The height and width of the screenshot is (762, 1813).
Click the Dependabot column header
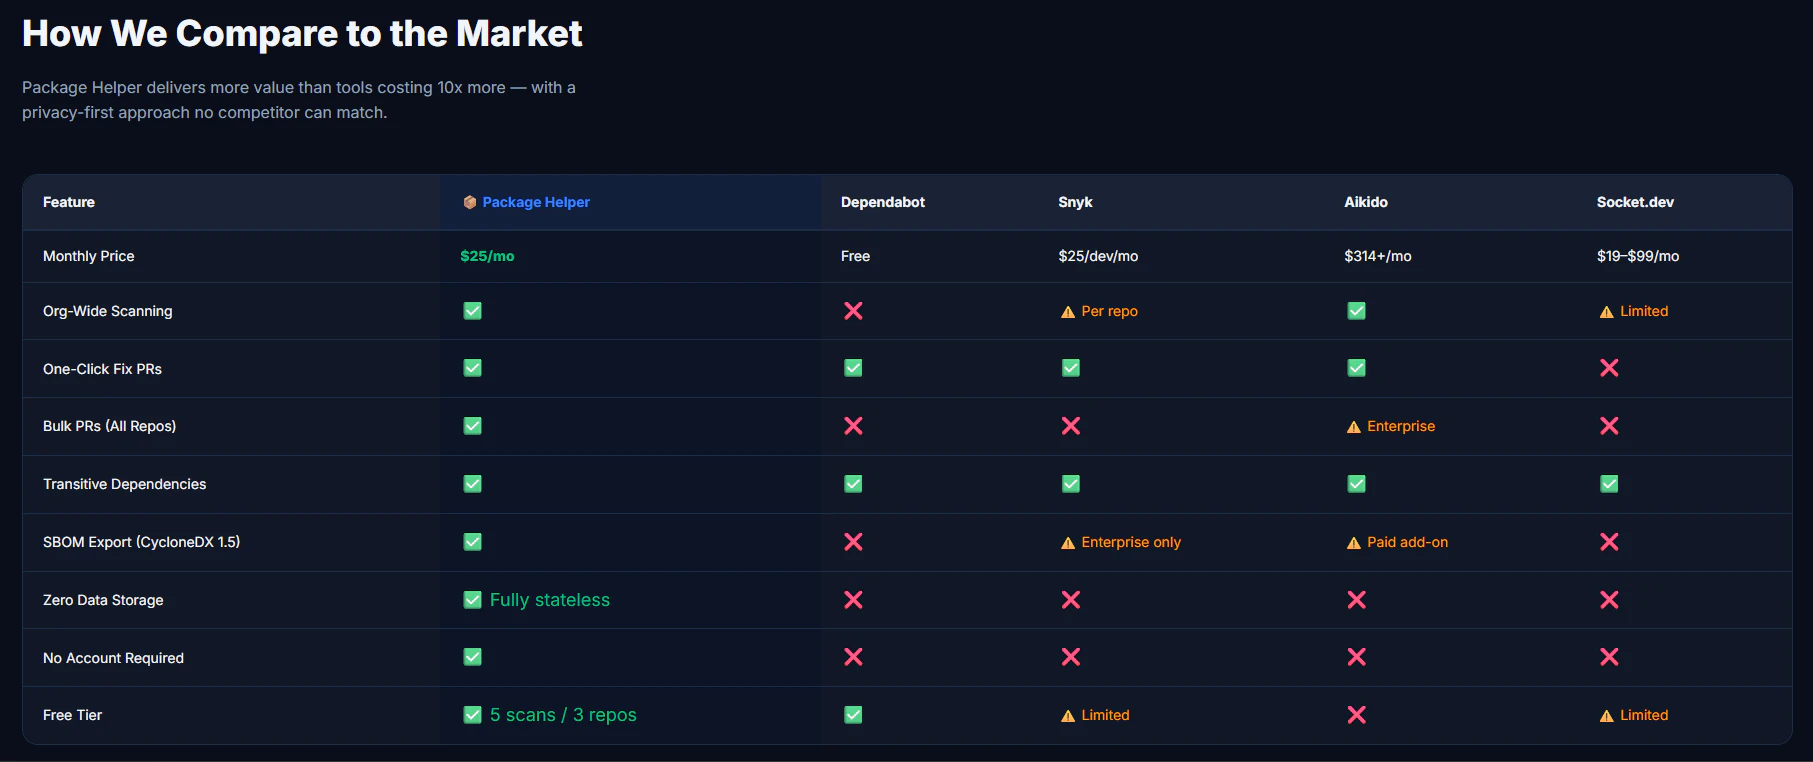click(x=883, y=202)
